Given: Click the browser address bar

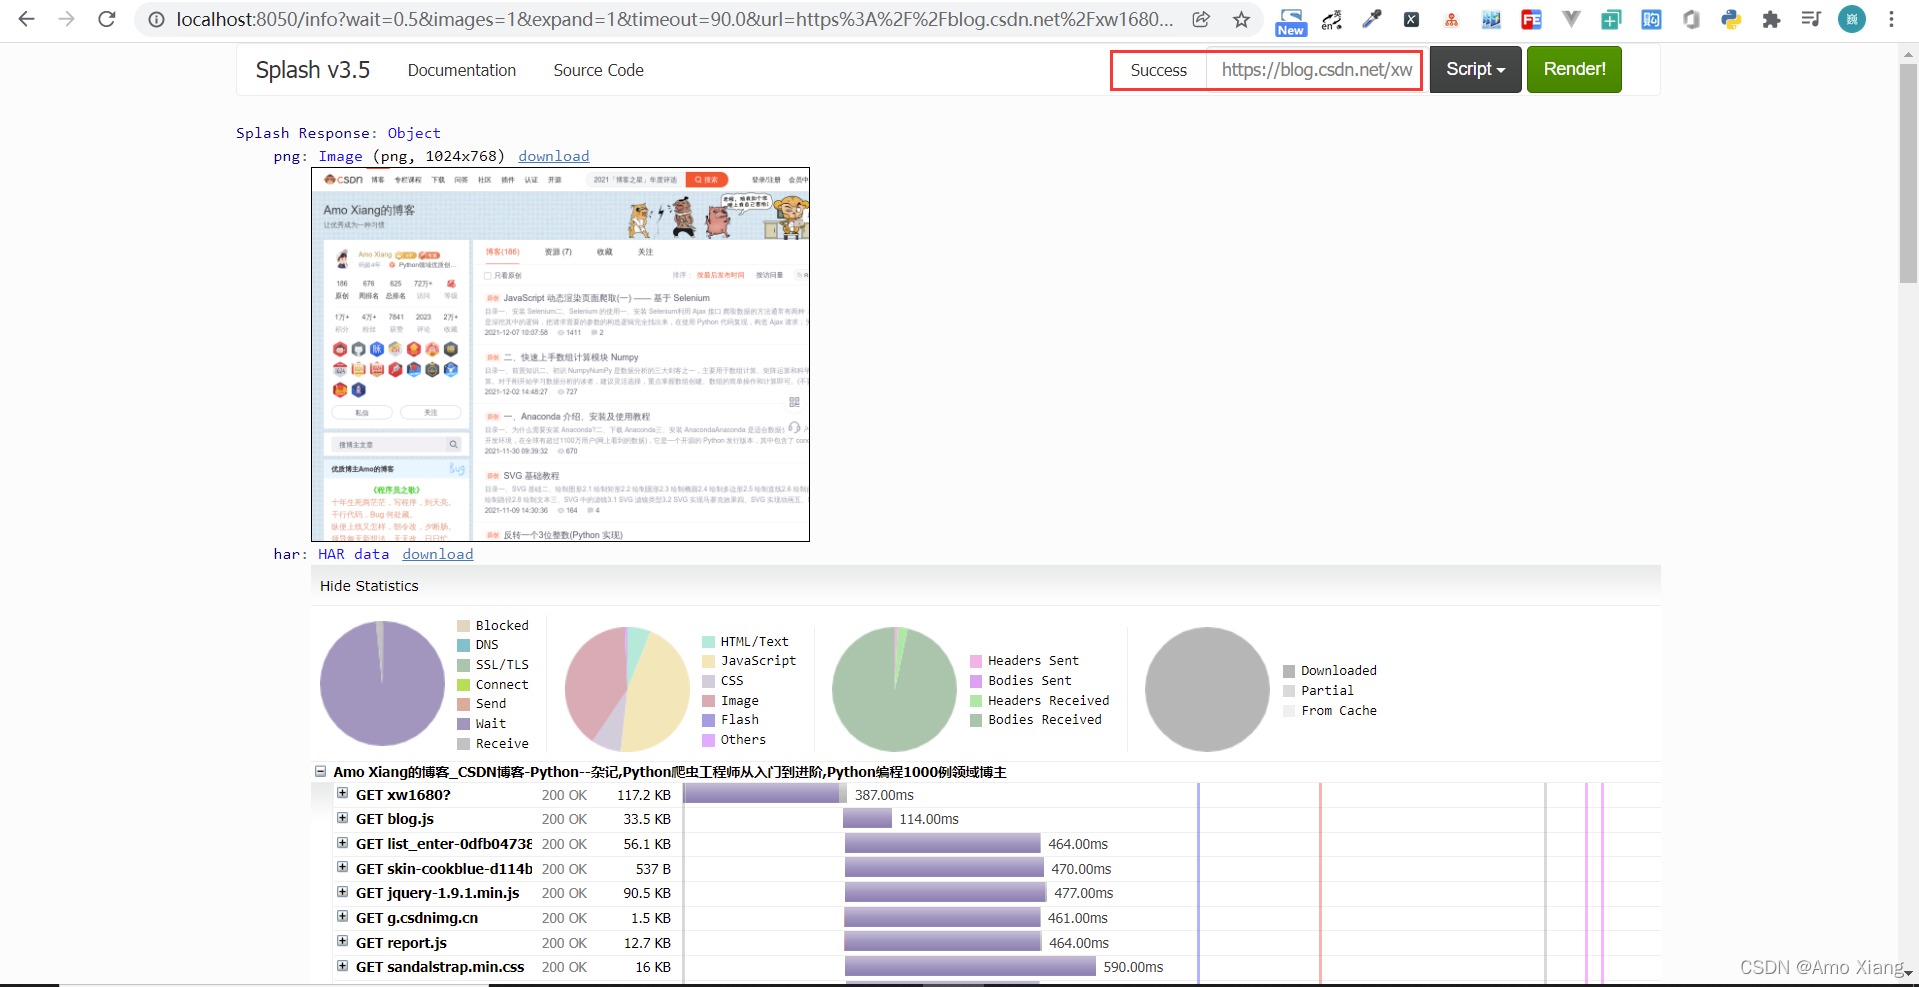Looking at the screenshot, I should (675, 19).
